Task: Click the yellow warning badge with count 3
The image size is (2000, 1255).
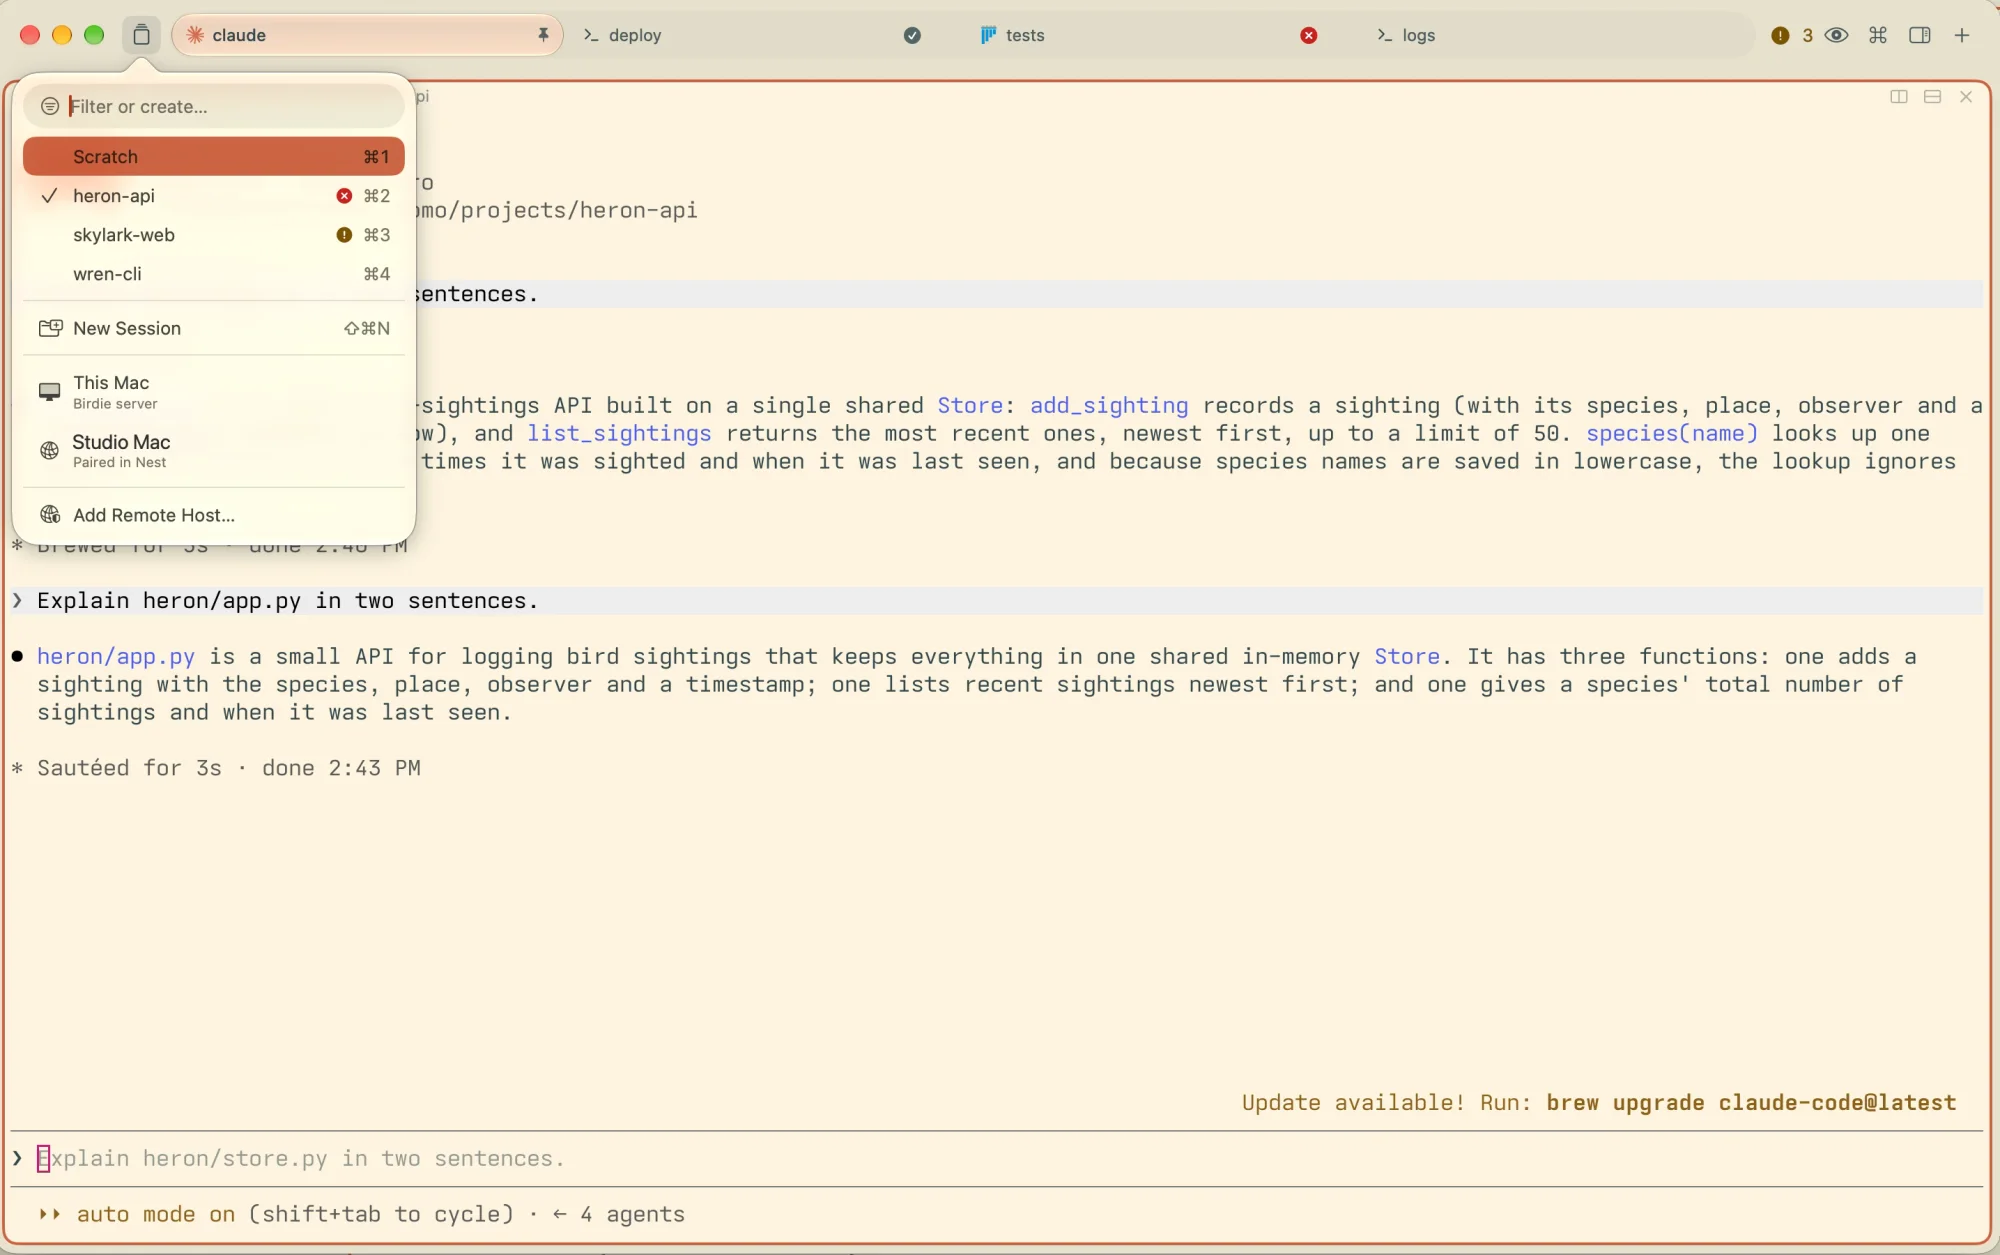Action: tap(1791, 35)
